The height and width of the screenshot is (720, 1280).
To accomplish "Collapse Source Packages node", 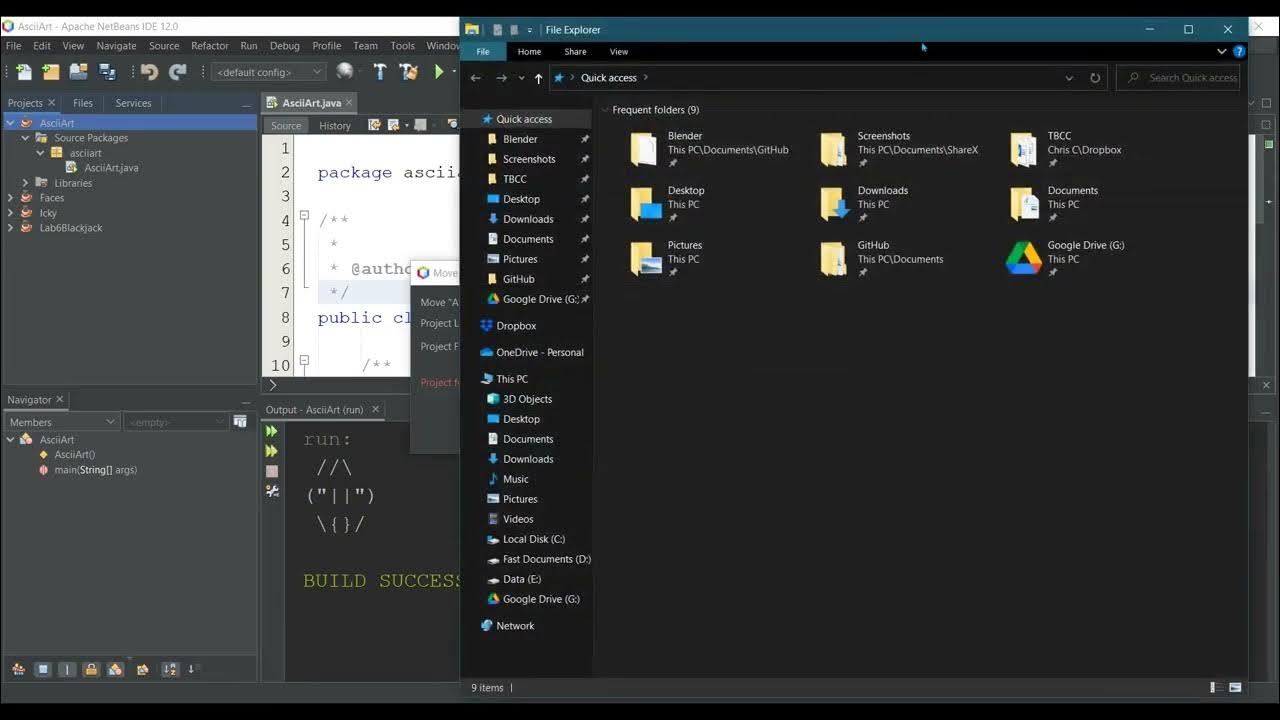I will click(26, 138).
